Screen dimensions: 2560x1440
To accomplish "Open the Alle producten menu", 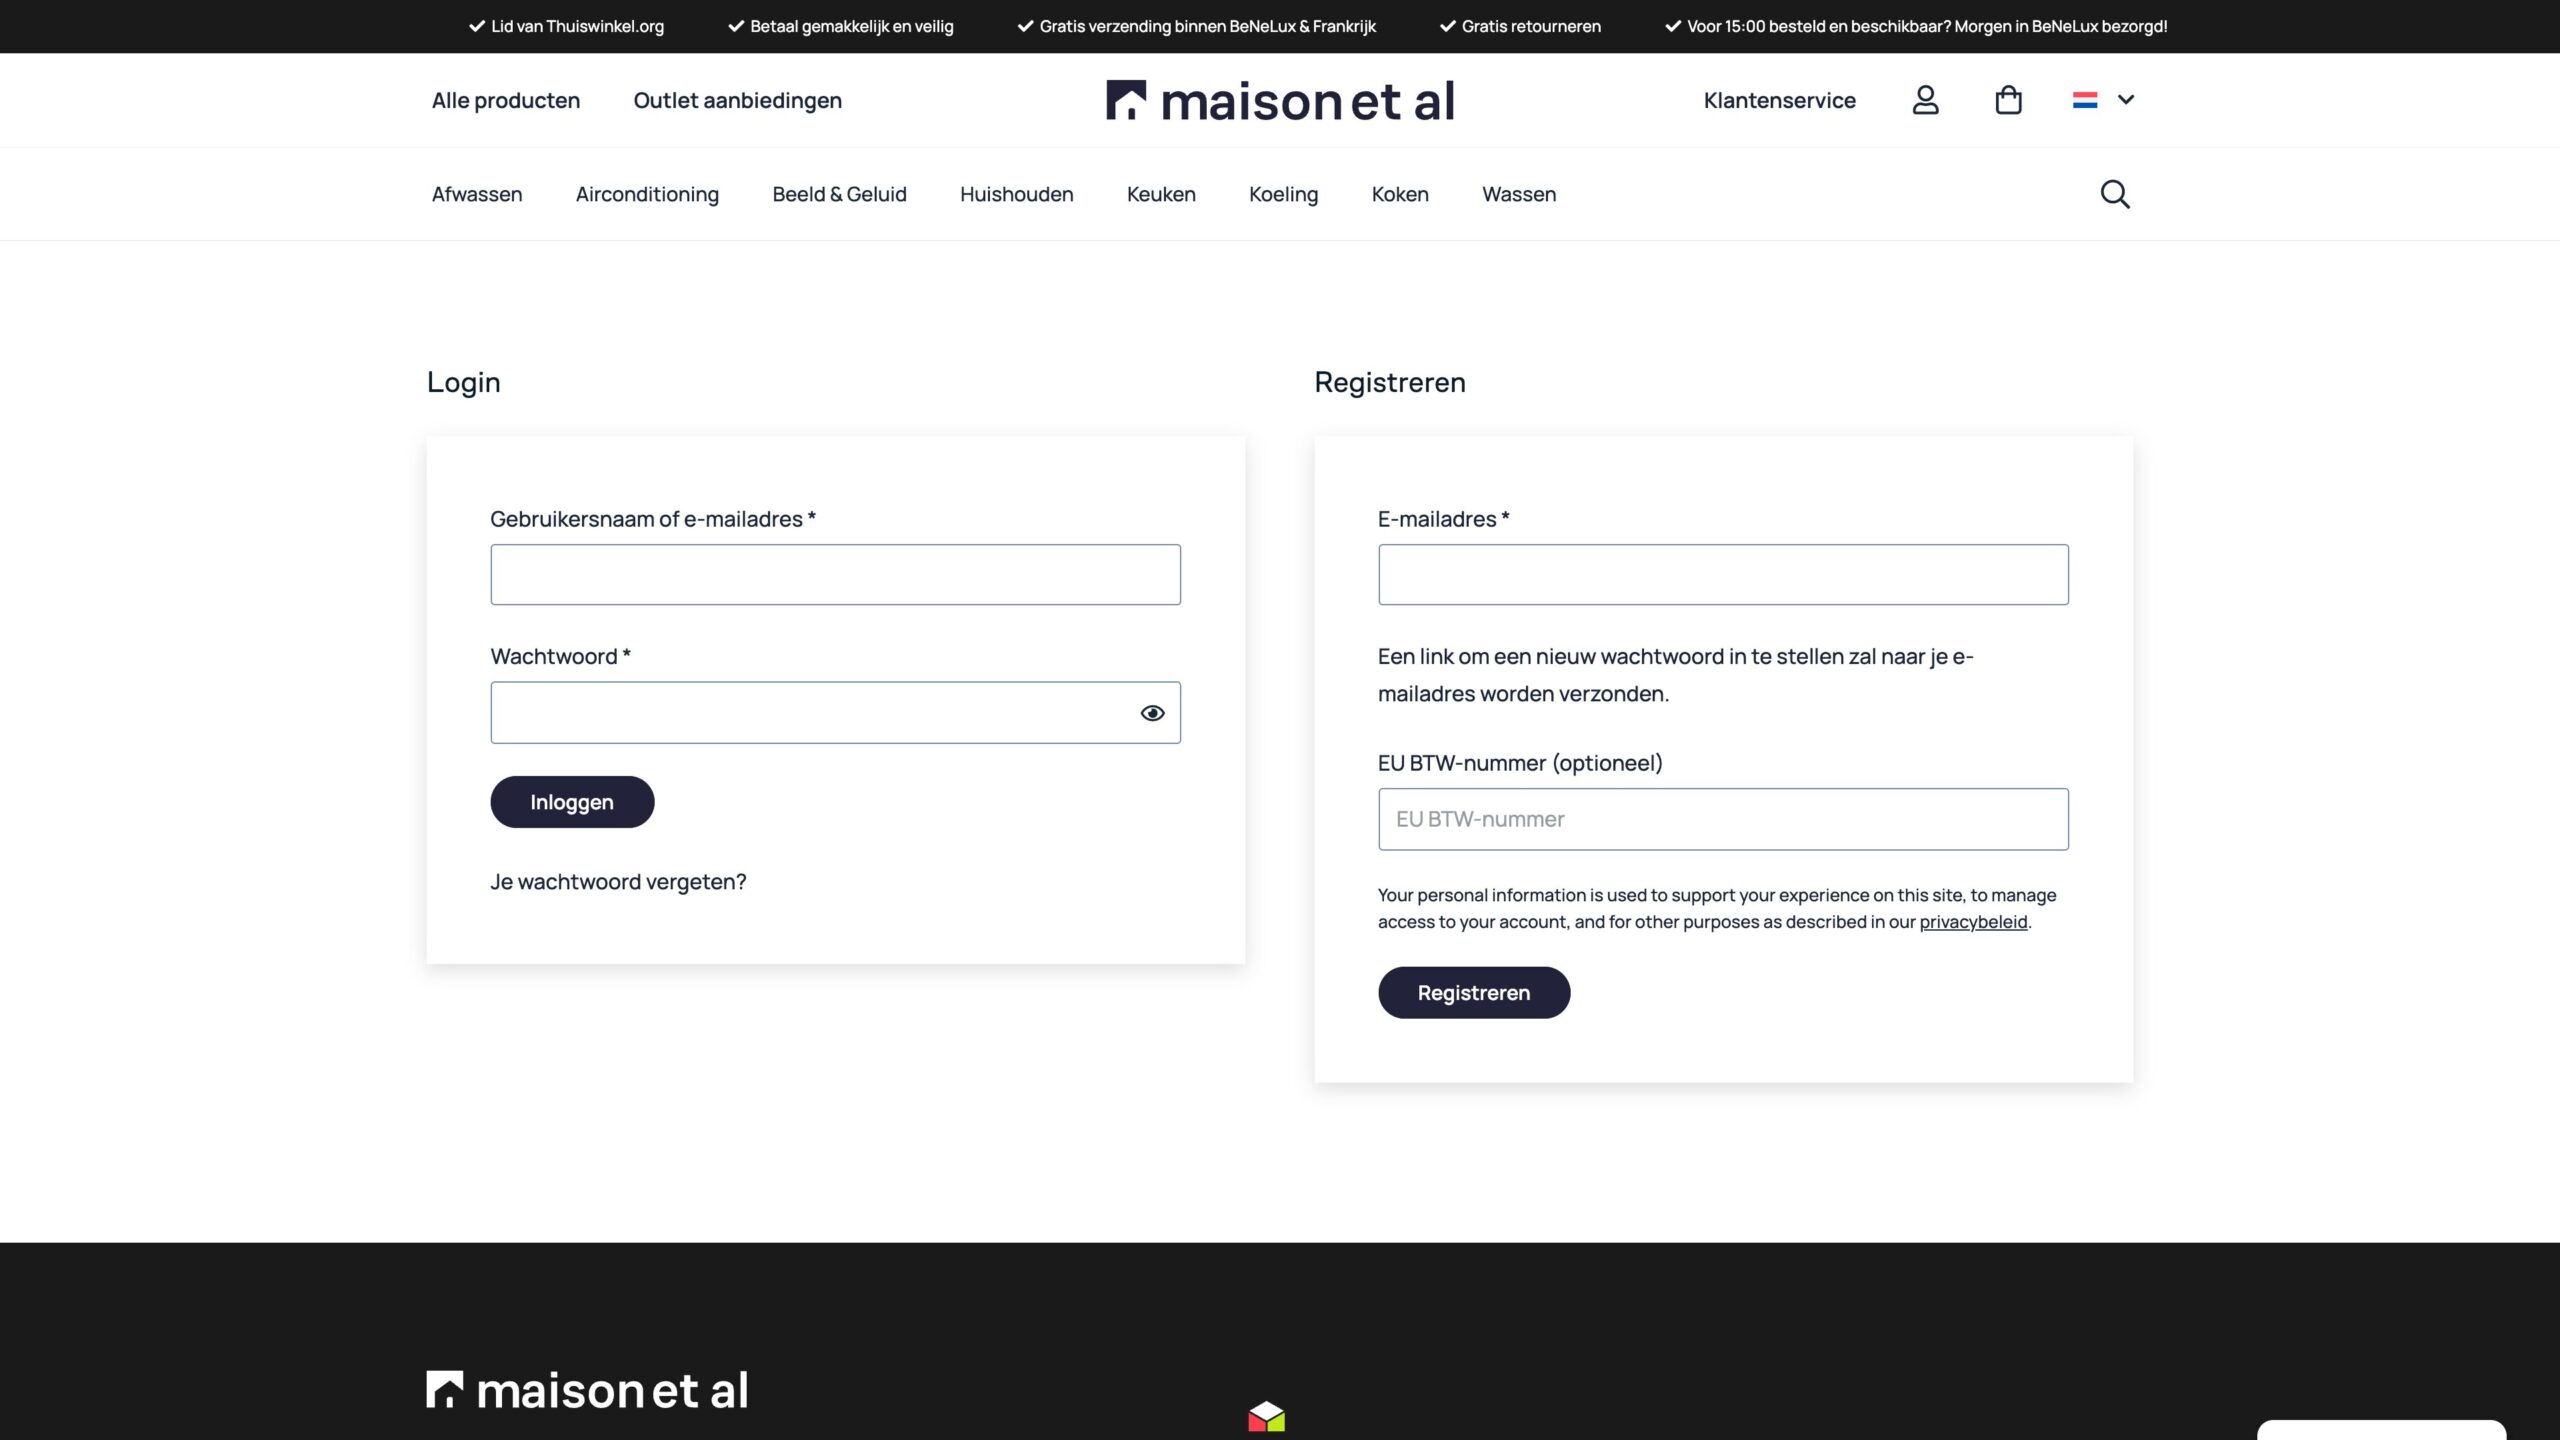I will coord(506,100).
